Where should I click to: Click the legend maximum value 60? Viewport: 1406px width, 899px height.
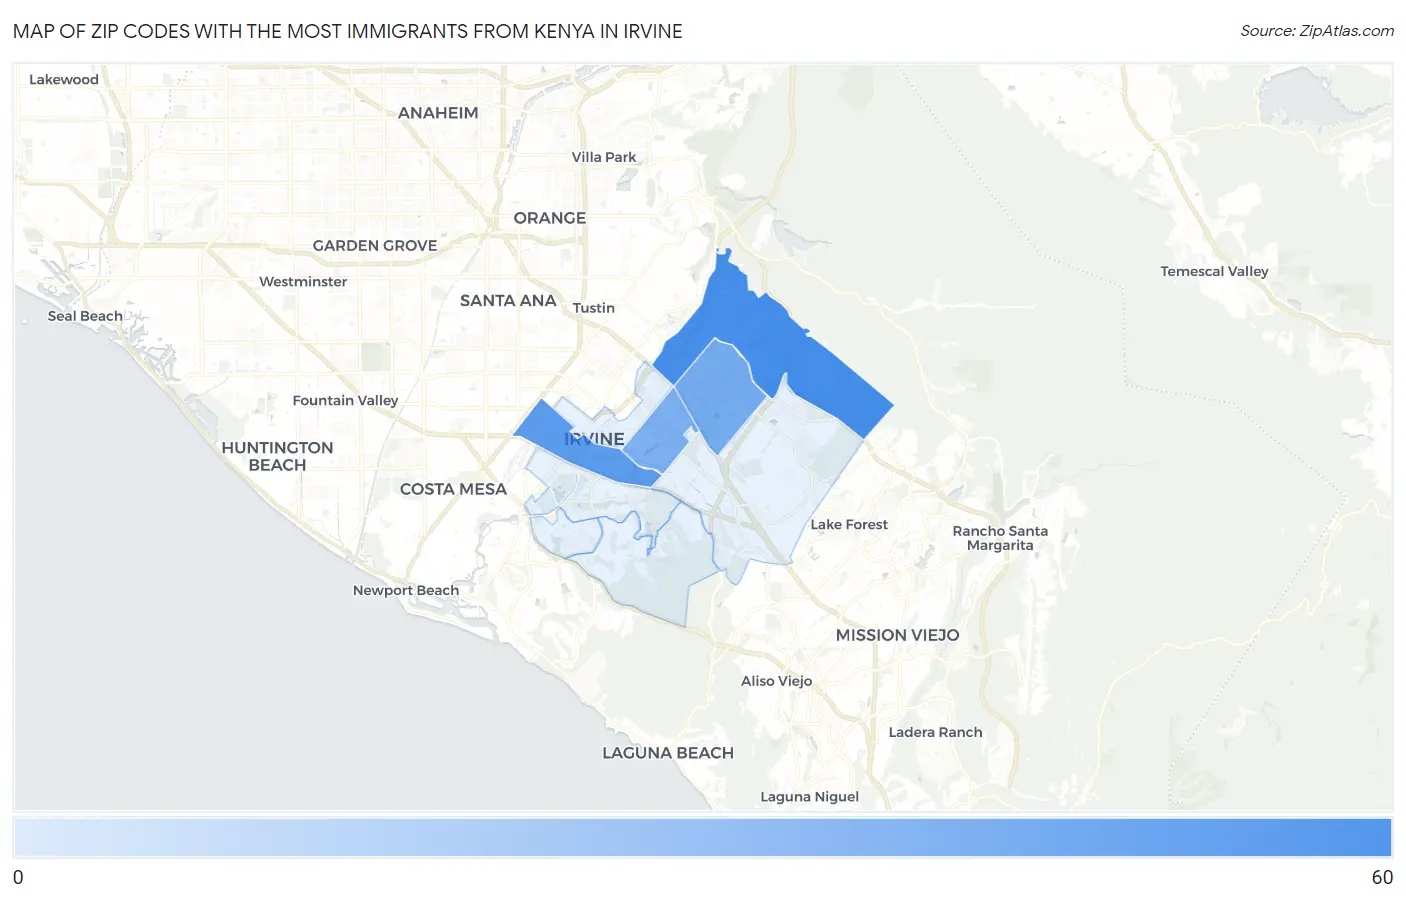pyautogui.click(x=1382, y=877)
